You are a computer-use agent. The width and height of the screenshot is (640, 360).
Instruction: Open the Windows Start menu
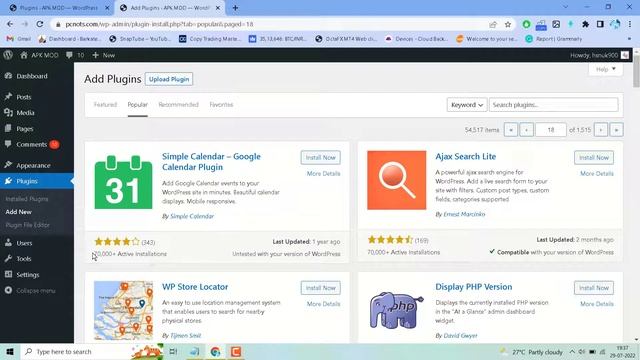pyautogui.click(x=10, y=351)
